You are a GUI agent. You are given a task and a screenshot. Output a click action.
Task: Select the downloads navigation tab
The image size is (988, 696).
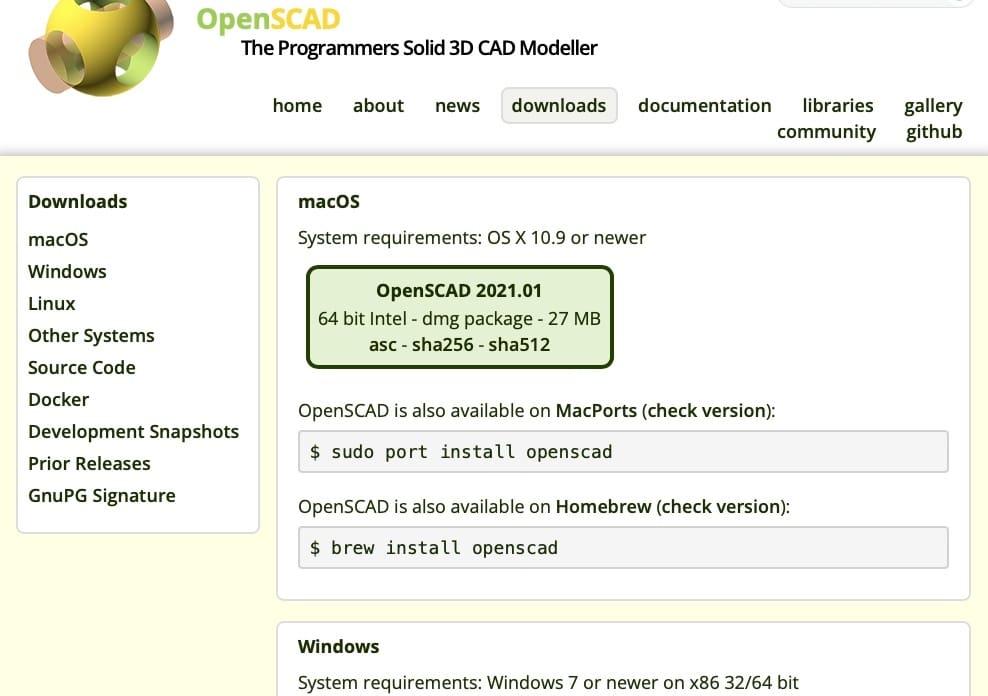559,106
